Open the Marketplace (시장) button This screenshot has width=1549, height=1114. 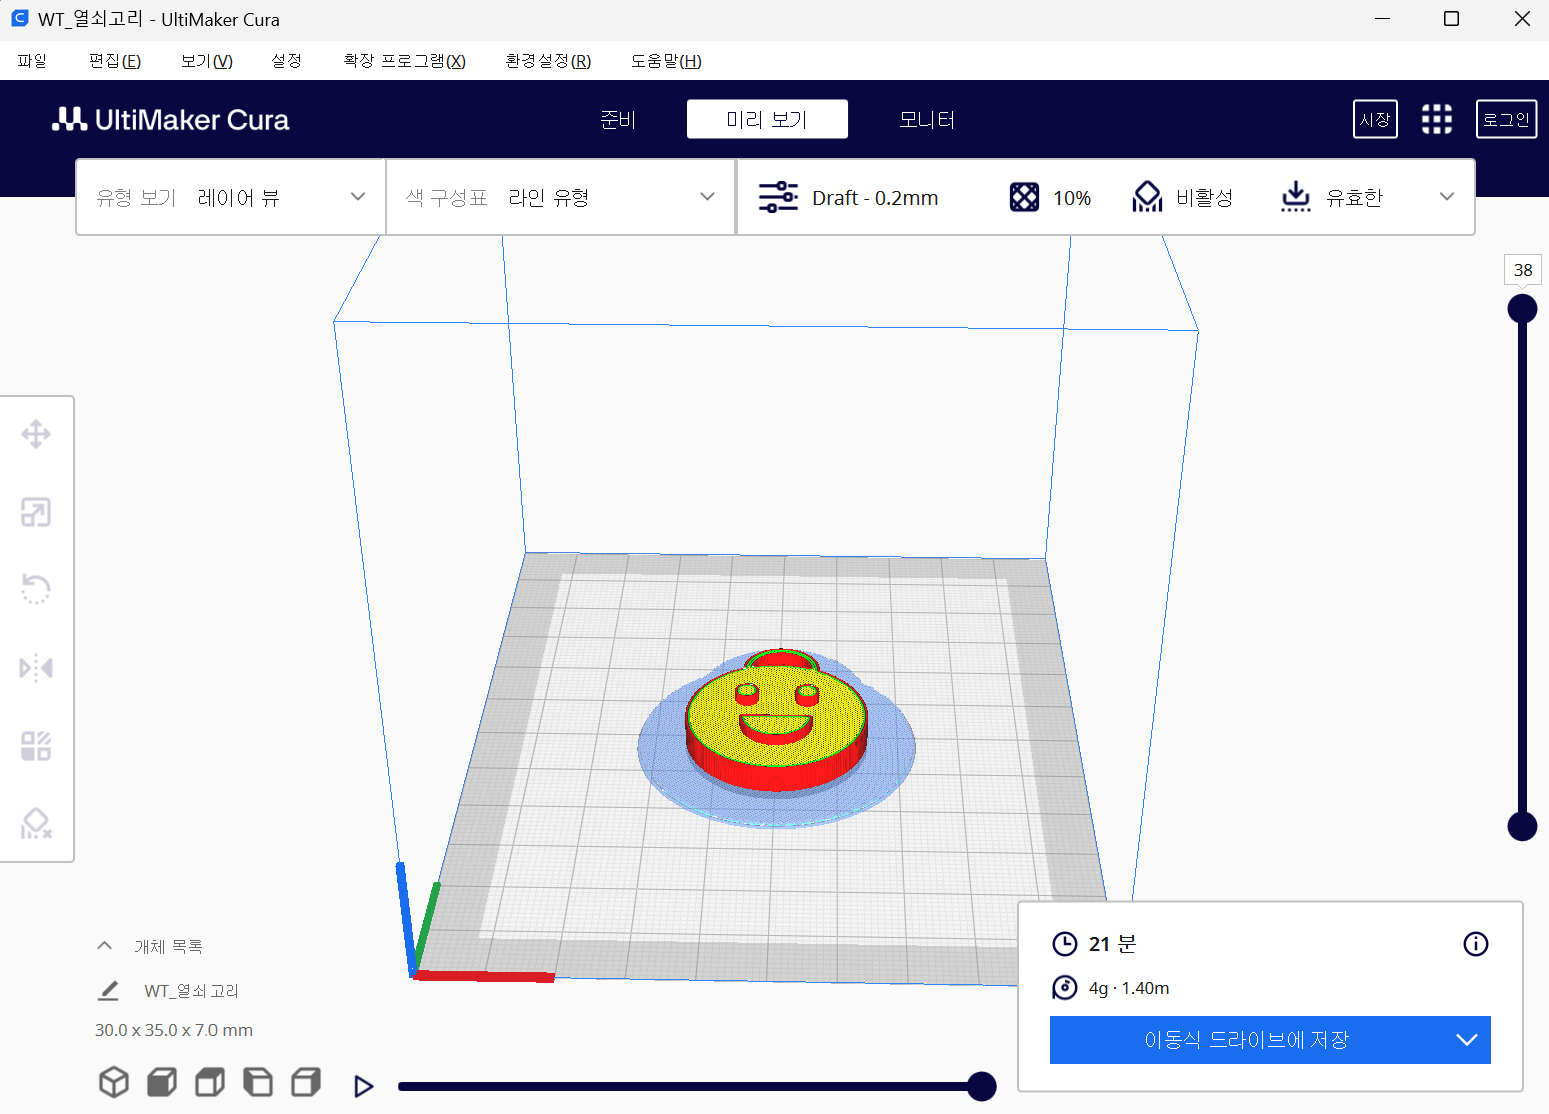[1375, 119]
